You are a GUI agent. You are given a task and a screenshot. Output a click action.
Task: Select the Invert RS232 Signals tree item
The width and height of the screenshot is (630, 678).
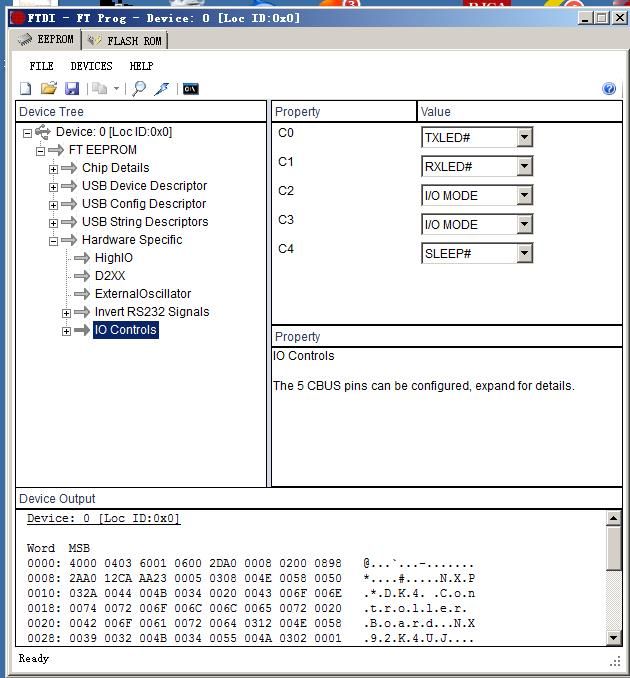coord(152,312)
